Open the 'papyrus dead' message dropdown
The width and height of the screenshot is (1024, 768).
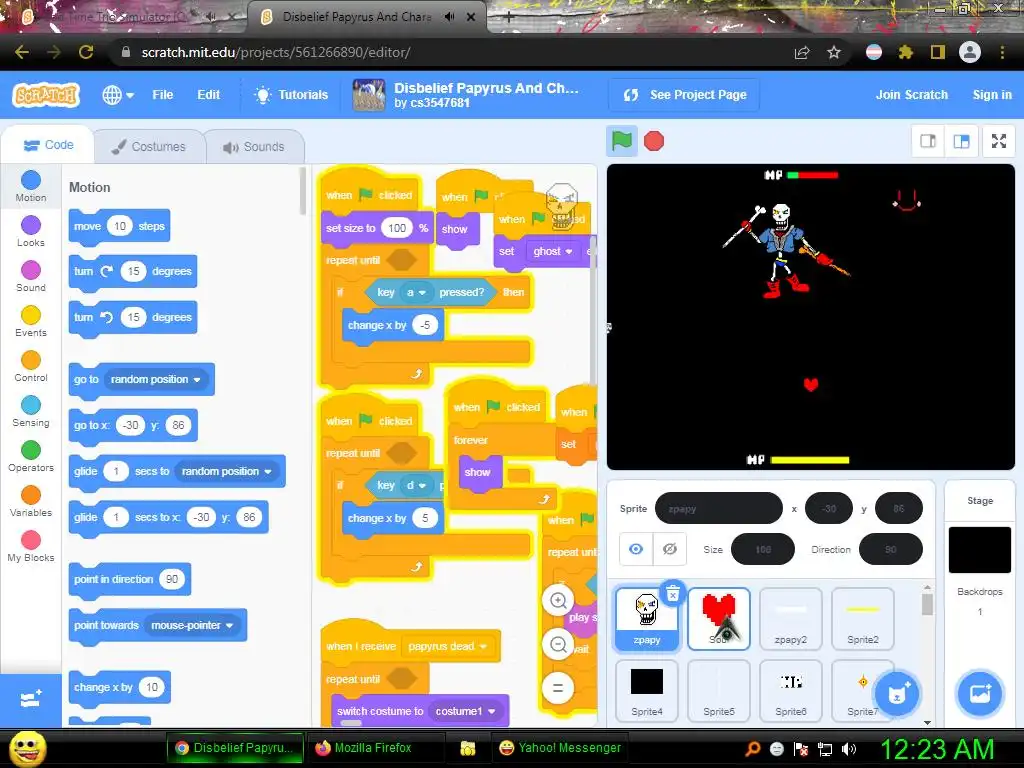coord(447,647)
